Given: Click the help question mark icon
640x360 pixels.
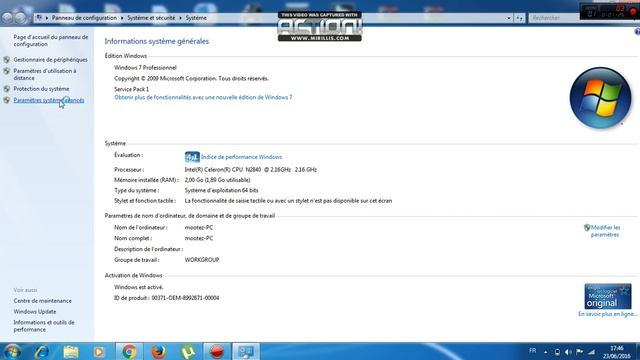Looking at the screenshot, I should coord(637,32).
